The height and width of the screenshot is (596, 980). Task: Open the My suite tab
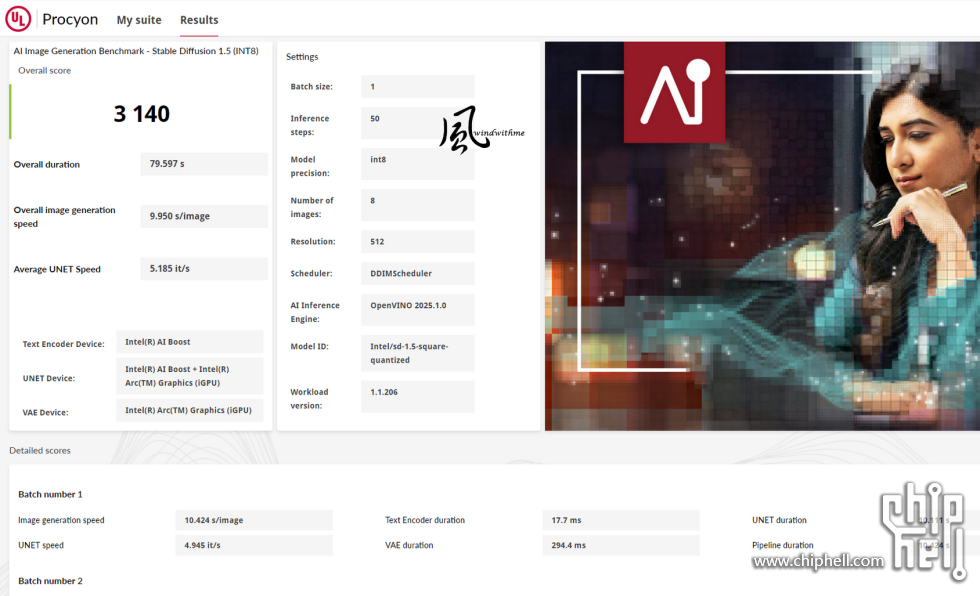point(139,20)
